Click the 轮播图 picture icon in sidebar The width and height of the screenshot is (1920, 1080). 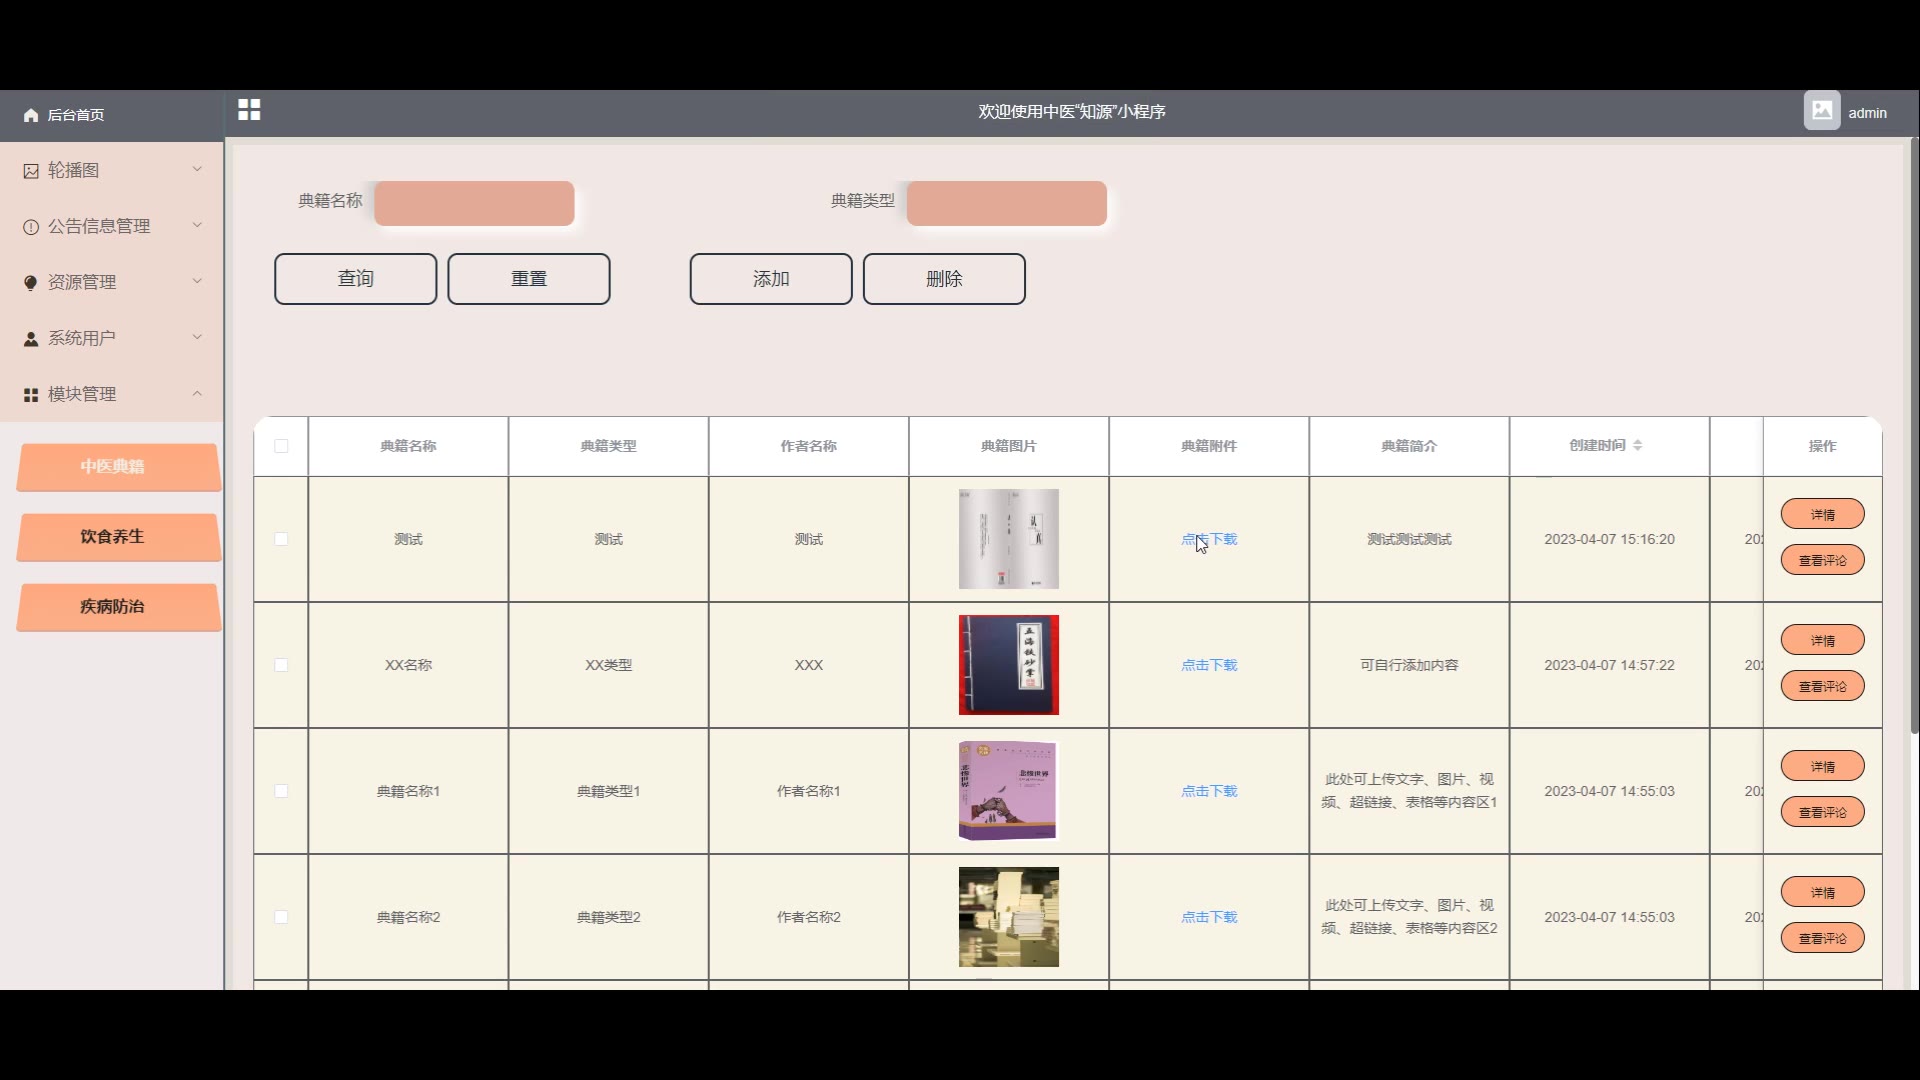point(31,171)
